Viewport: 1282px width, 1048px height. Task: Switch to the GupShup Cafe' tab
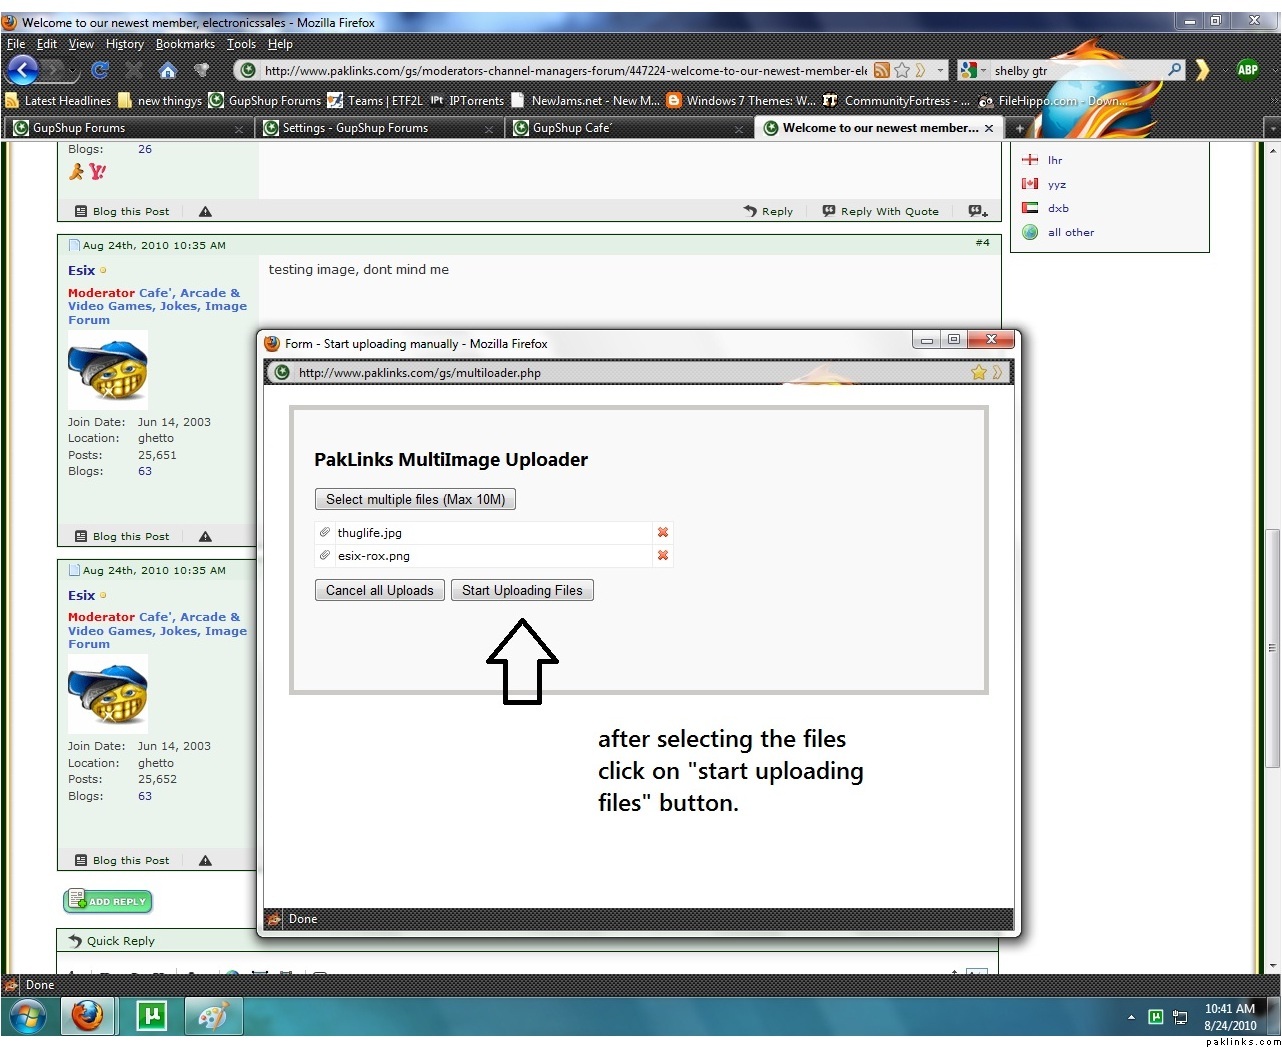pyautogui.click(x=571, y=128)
